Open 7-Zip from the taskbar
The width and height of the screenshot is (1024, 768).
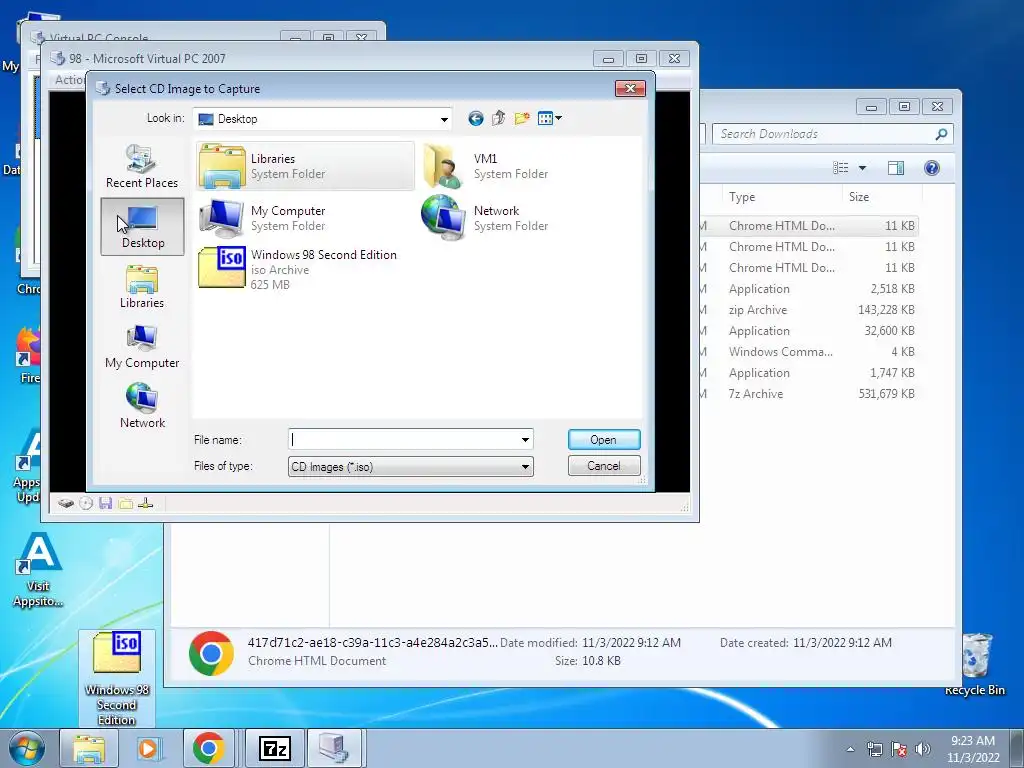click(x=274, y=748)
